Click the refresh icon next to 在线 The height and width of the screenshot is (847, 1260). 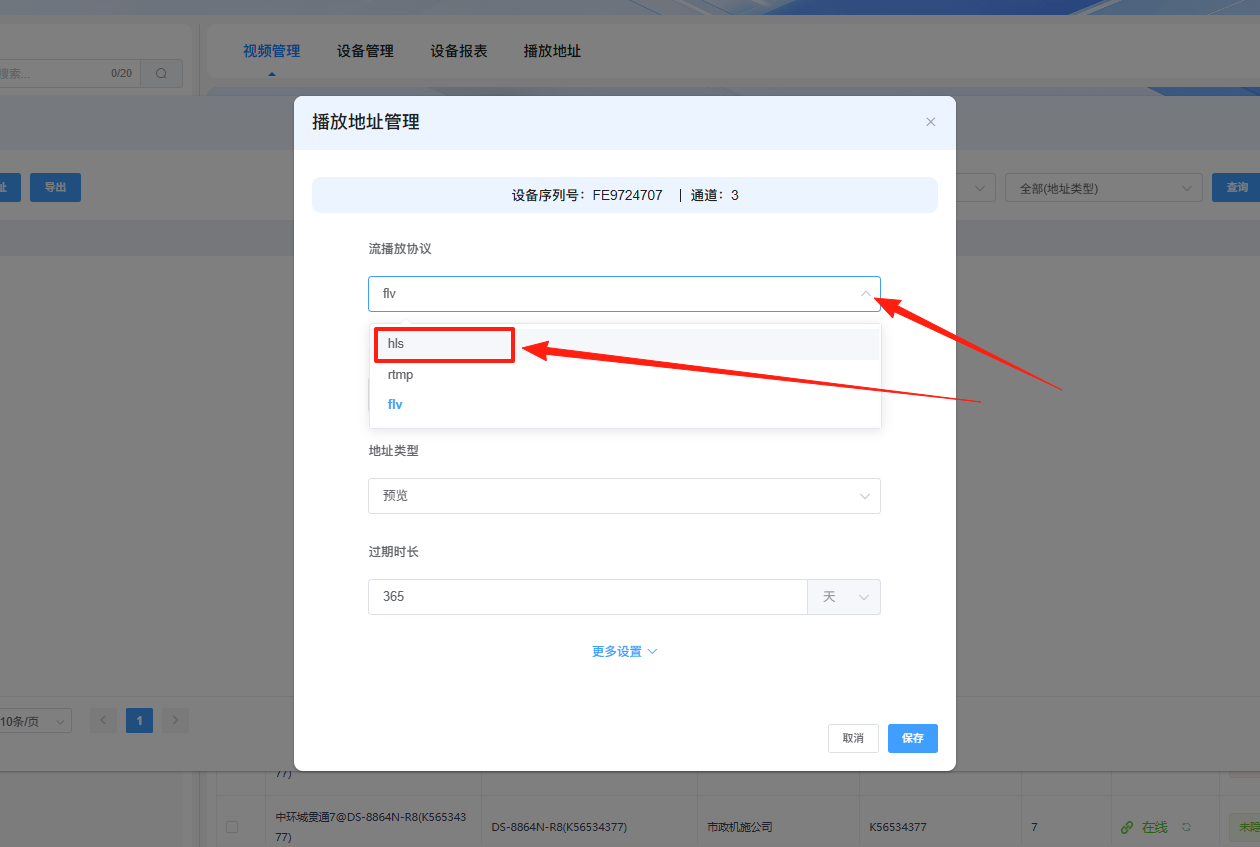(1186, 827)
